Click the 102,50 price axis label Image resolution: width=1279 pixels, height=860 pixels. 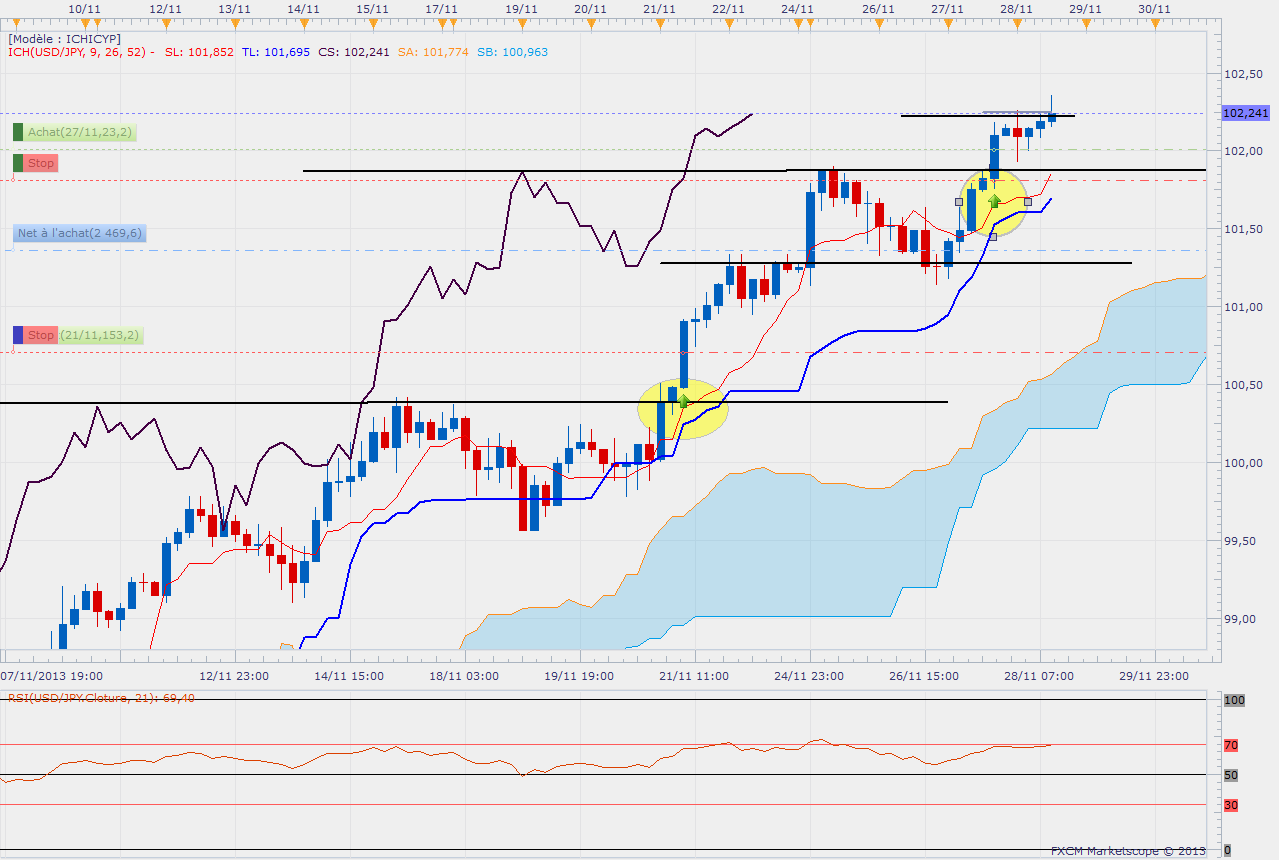(1243, 74)
